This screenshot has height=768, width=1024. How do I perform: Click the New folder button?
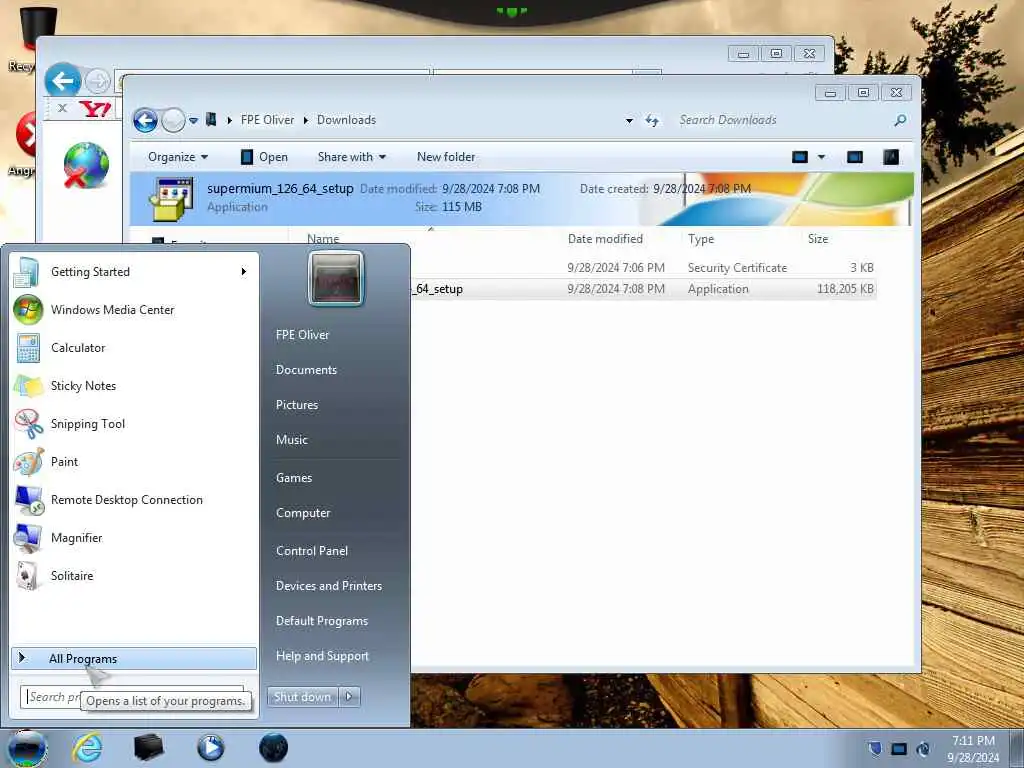tap(446, 157)
